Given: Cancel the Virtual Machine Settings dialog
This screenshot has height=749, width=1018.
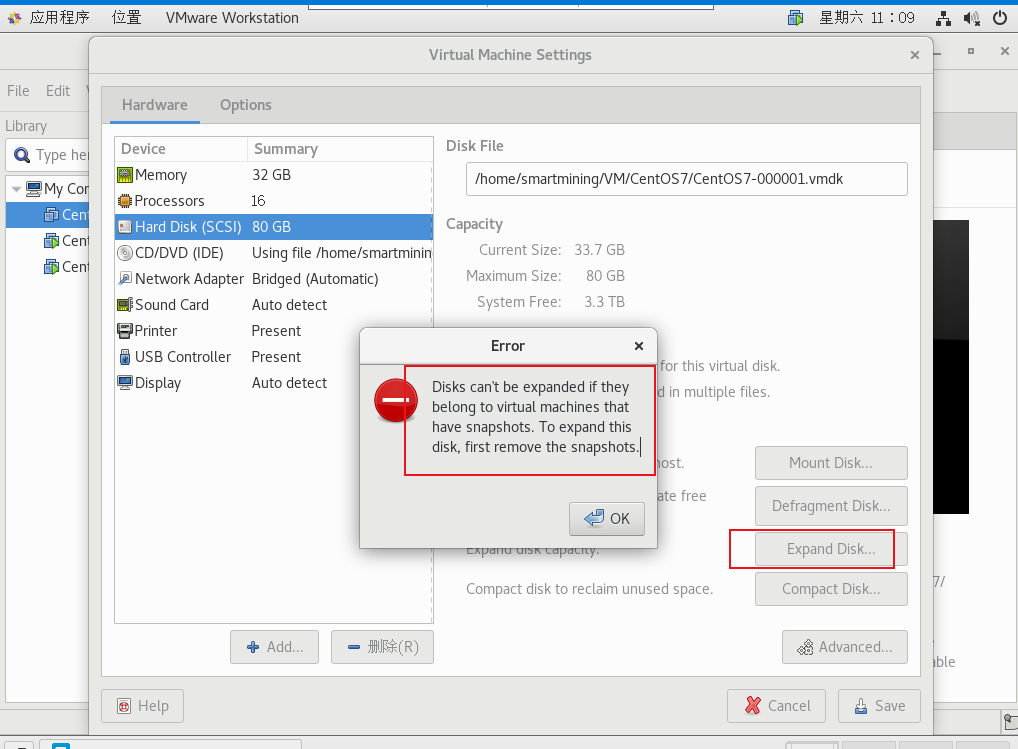Looking at the screenshot, I should 776,706.
